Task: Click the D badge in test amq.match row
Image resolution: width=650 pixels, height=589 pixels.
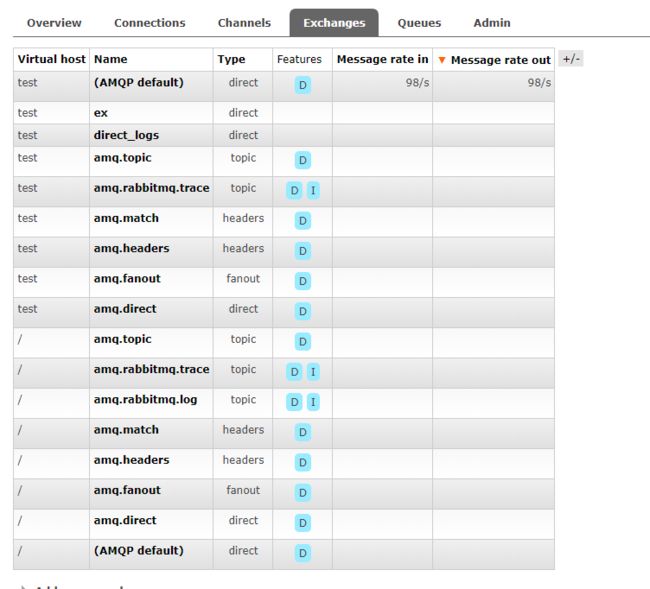Action: coord(303,221)
